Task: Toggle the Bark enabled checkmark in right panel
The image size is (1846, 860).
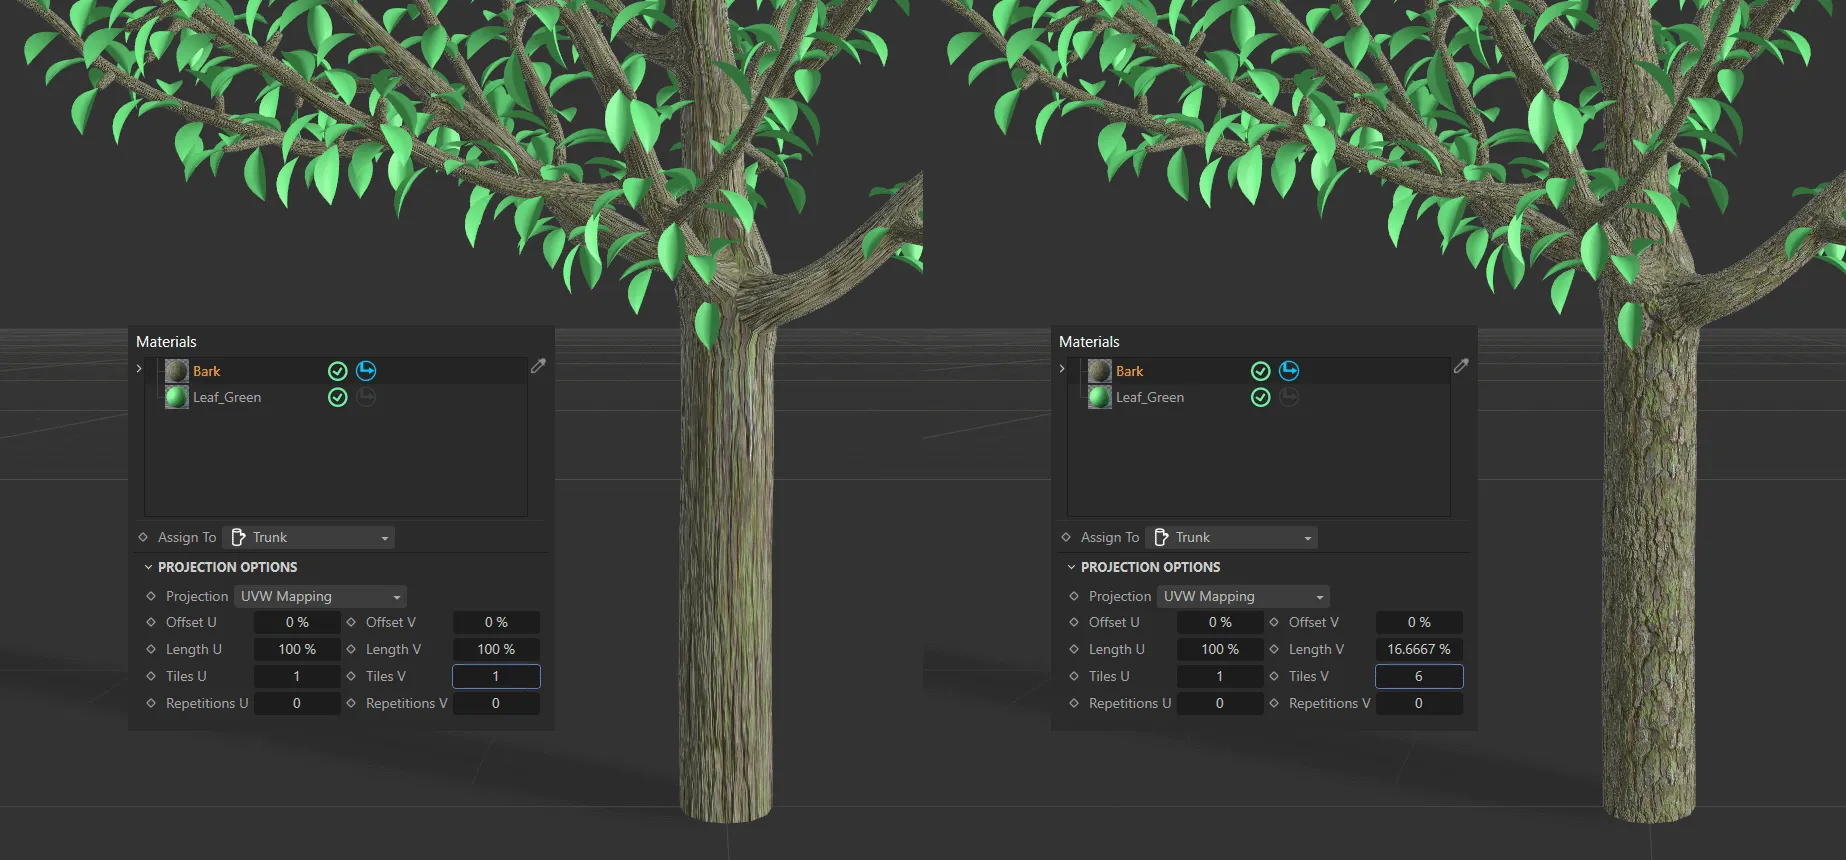Action: (x=1261, y=371)
